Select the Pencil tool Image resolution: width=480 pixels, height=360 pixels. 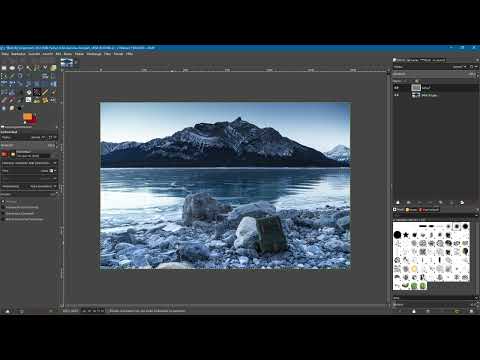click(45, 92)
